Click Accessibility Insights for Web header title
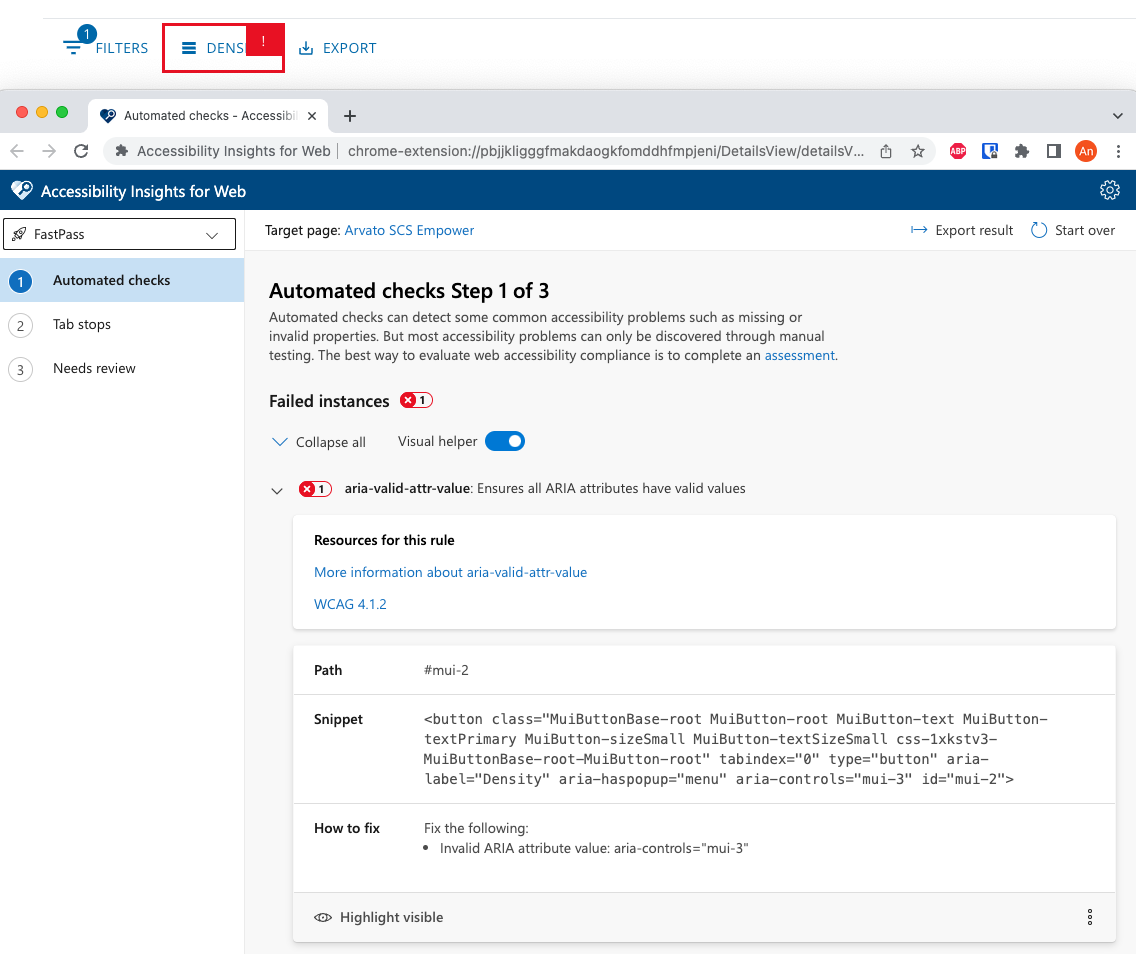The width and height of the screenshot is (1136, 954). click(143, 191)
